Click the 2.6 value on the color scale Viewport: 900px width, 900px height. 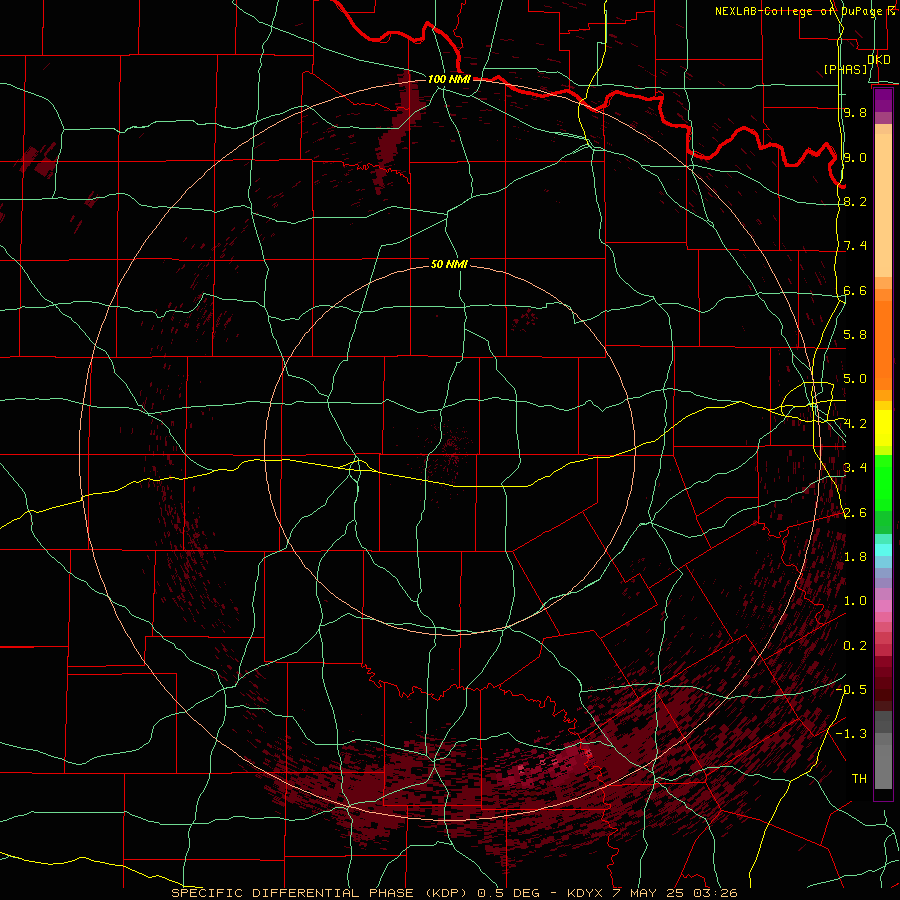click(855, 513)
